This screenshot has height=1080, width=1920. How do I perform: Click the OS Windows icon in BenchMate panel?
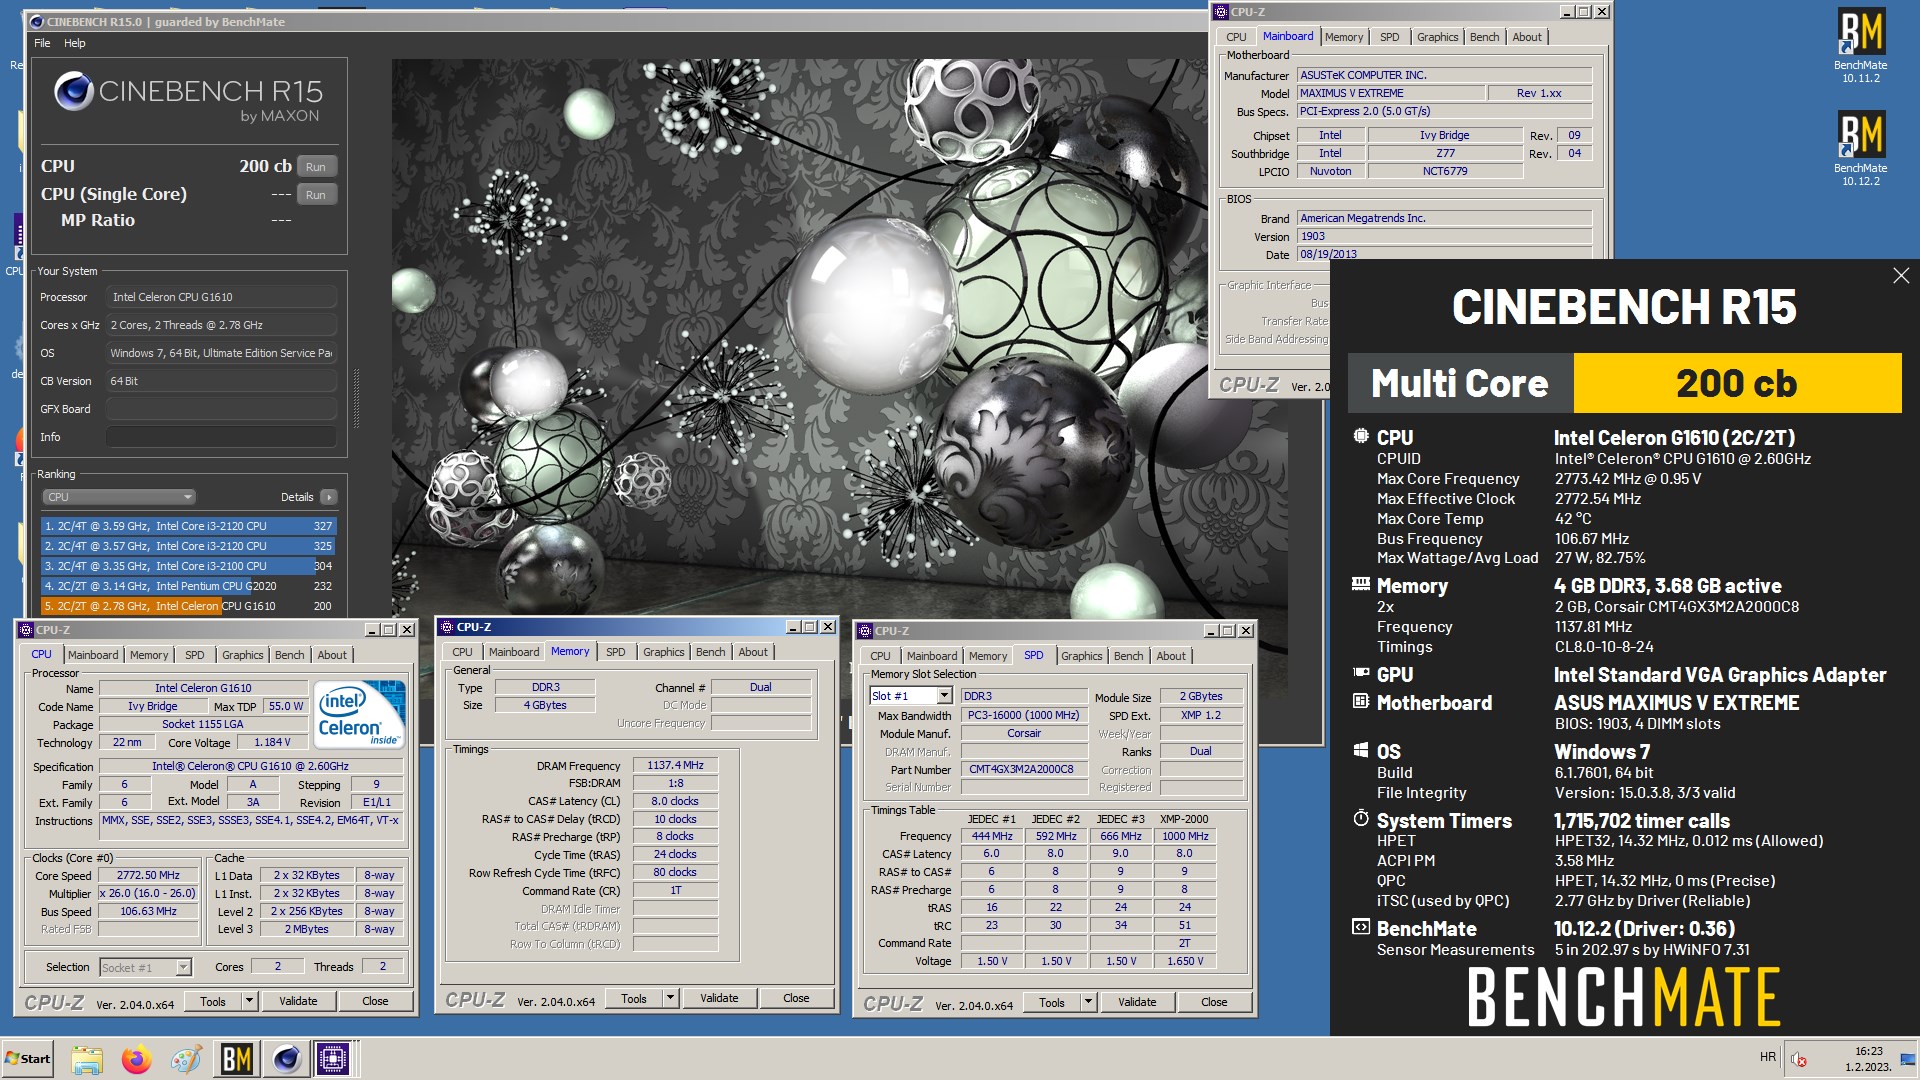point(1360,750)
